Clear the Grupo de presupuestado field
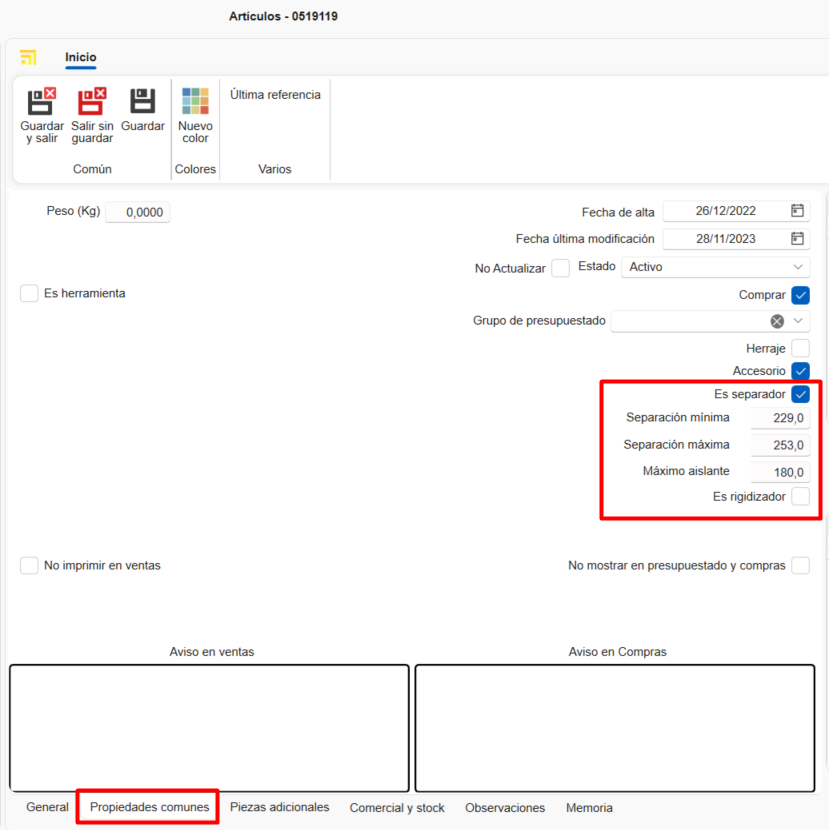The image size is (829, 830). [x=777, y=321]
